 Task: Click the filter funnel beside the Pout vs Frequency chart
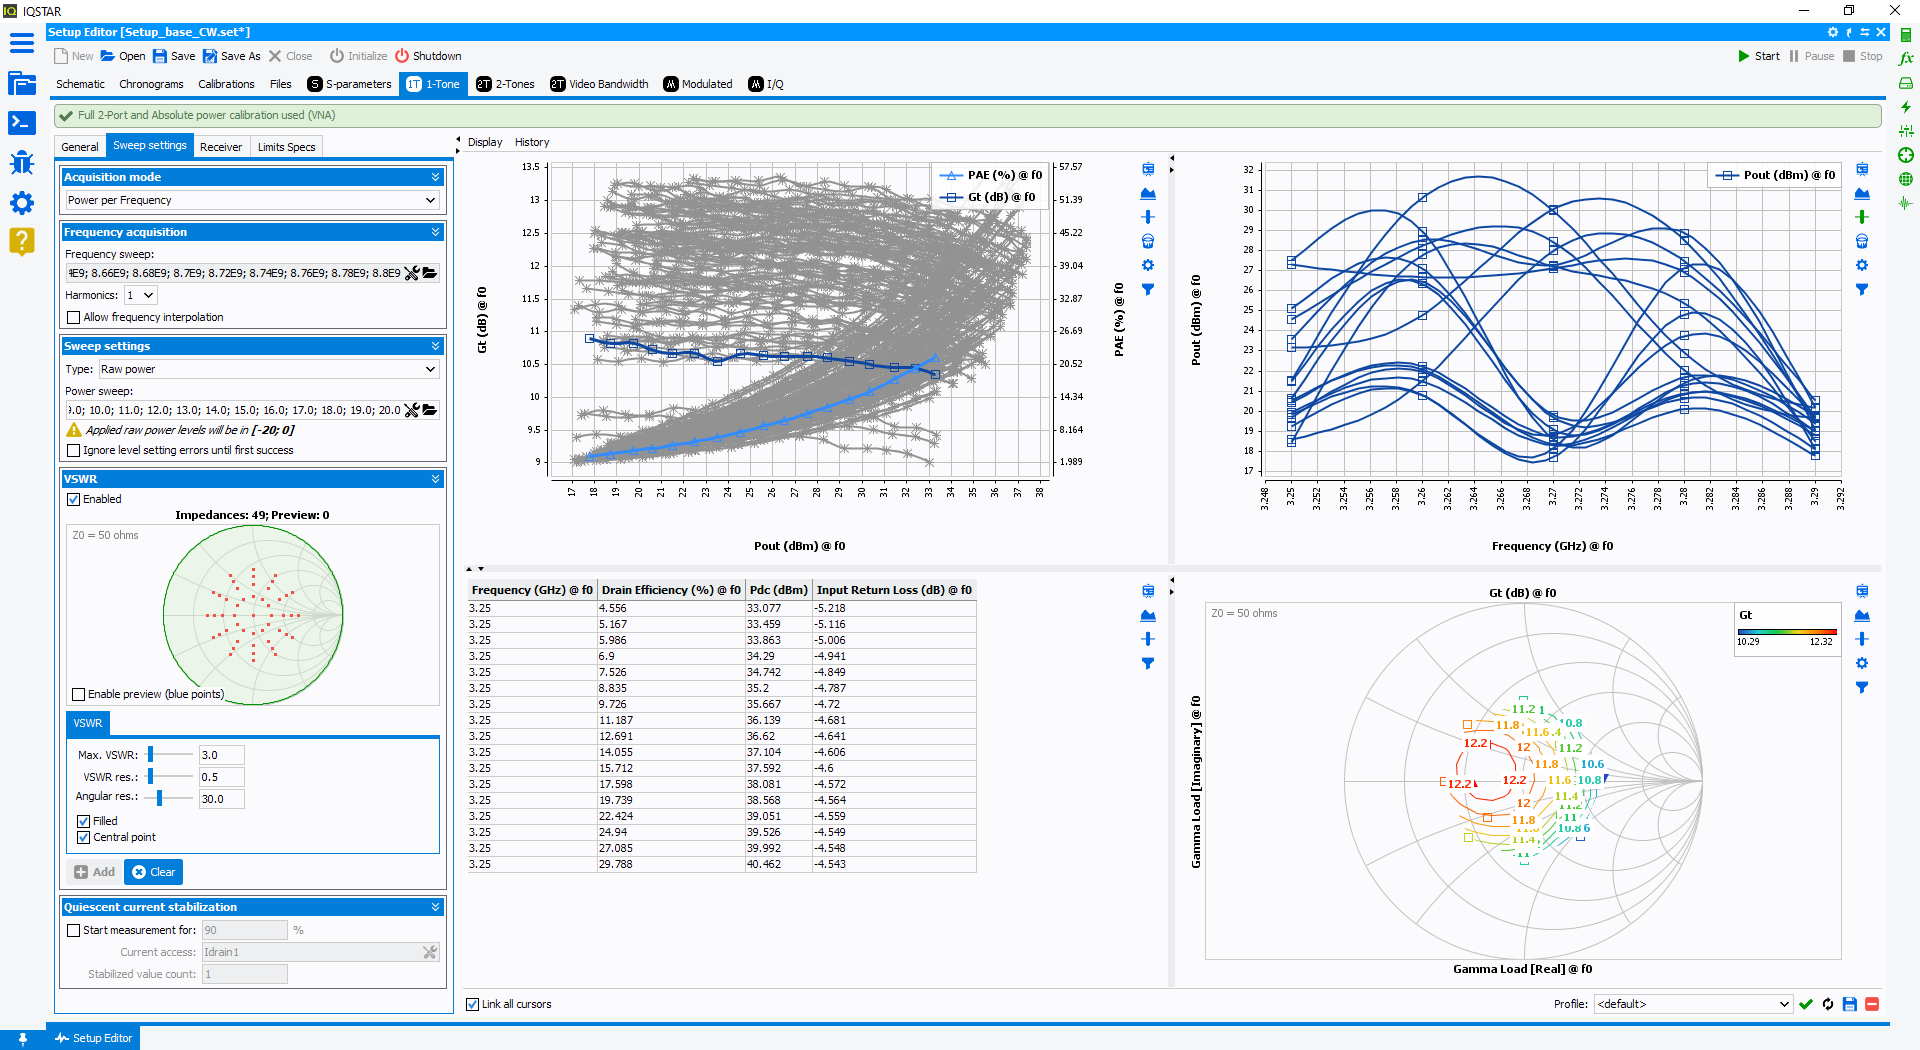tap(1862, 289)
